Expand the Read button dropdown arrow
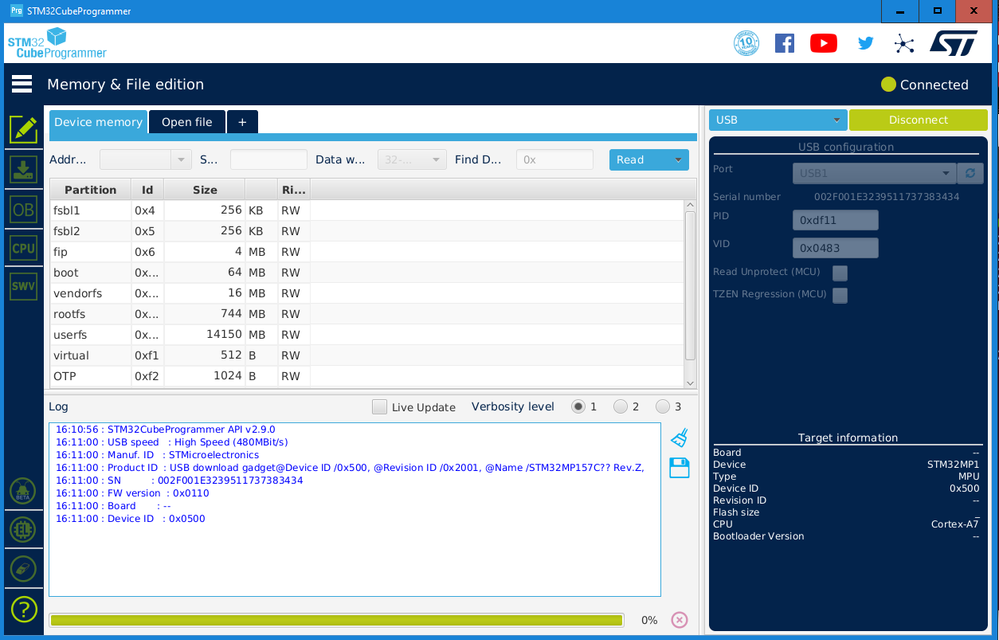This screenshot has width=999, height=640. point(678,160)
